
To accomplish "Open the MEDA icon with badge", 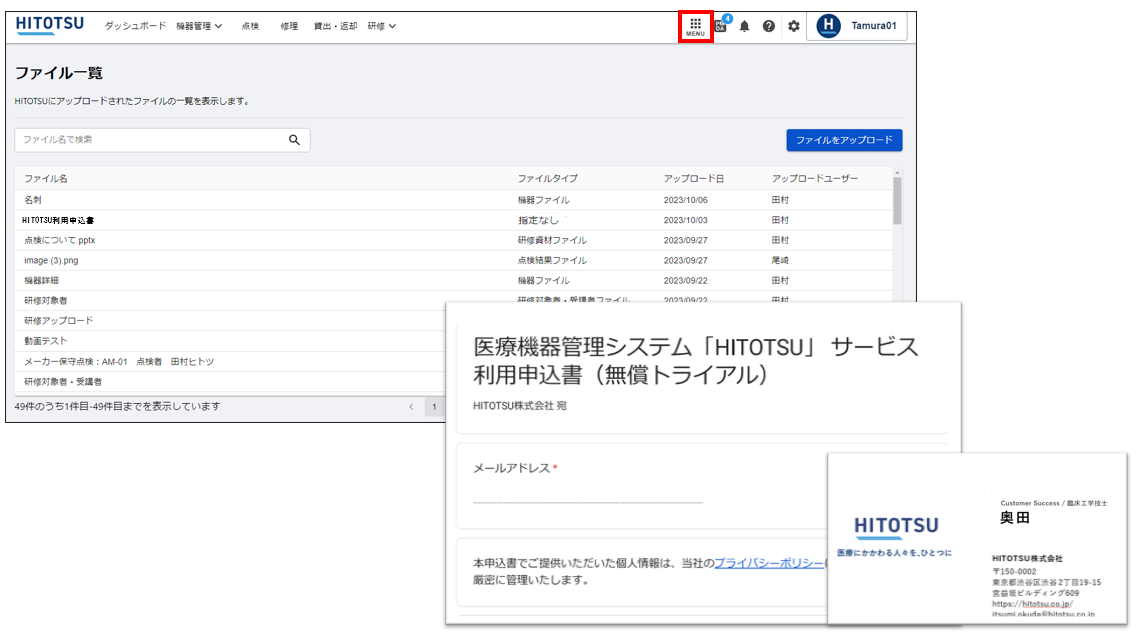I will click(x=722, y=25).
